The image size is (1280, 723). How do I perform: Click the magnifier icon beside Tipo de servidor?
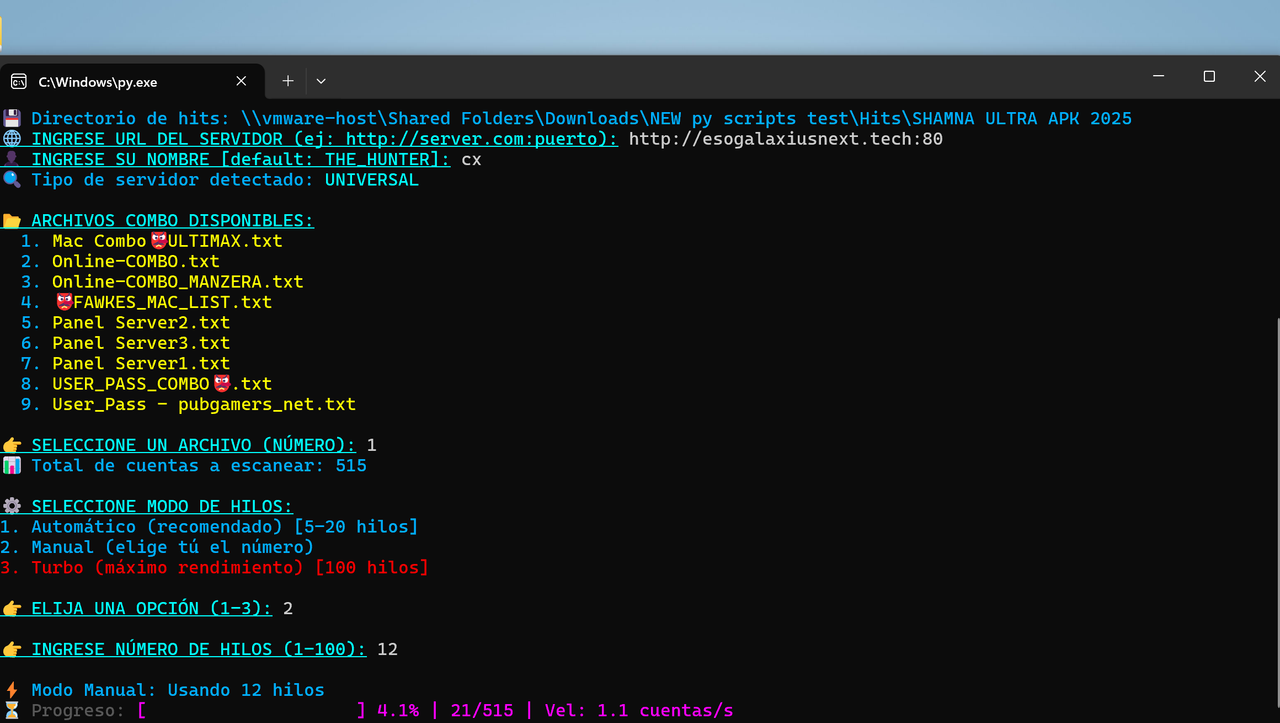pyautogui.click(x=11, y=180)
